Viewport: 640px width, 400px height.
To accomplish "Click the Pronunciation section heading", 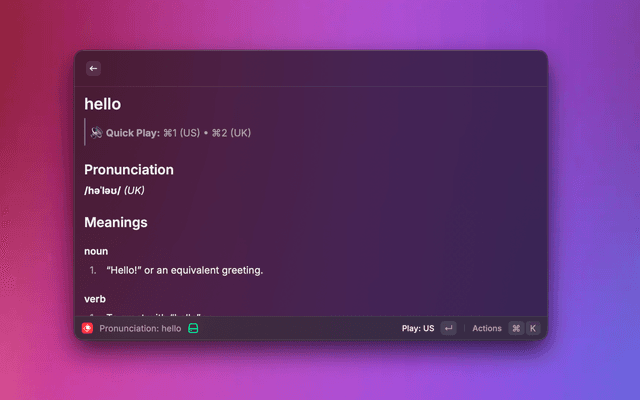I will click(x=129, y=170).
